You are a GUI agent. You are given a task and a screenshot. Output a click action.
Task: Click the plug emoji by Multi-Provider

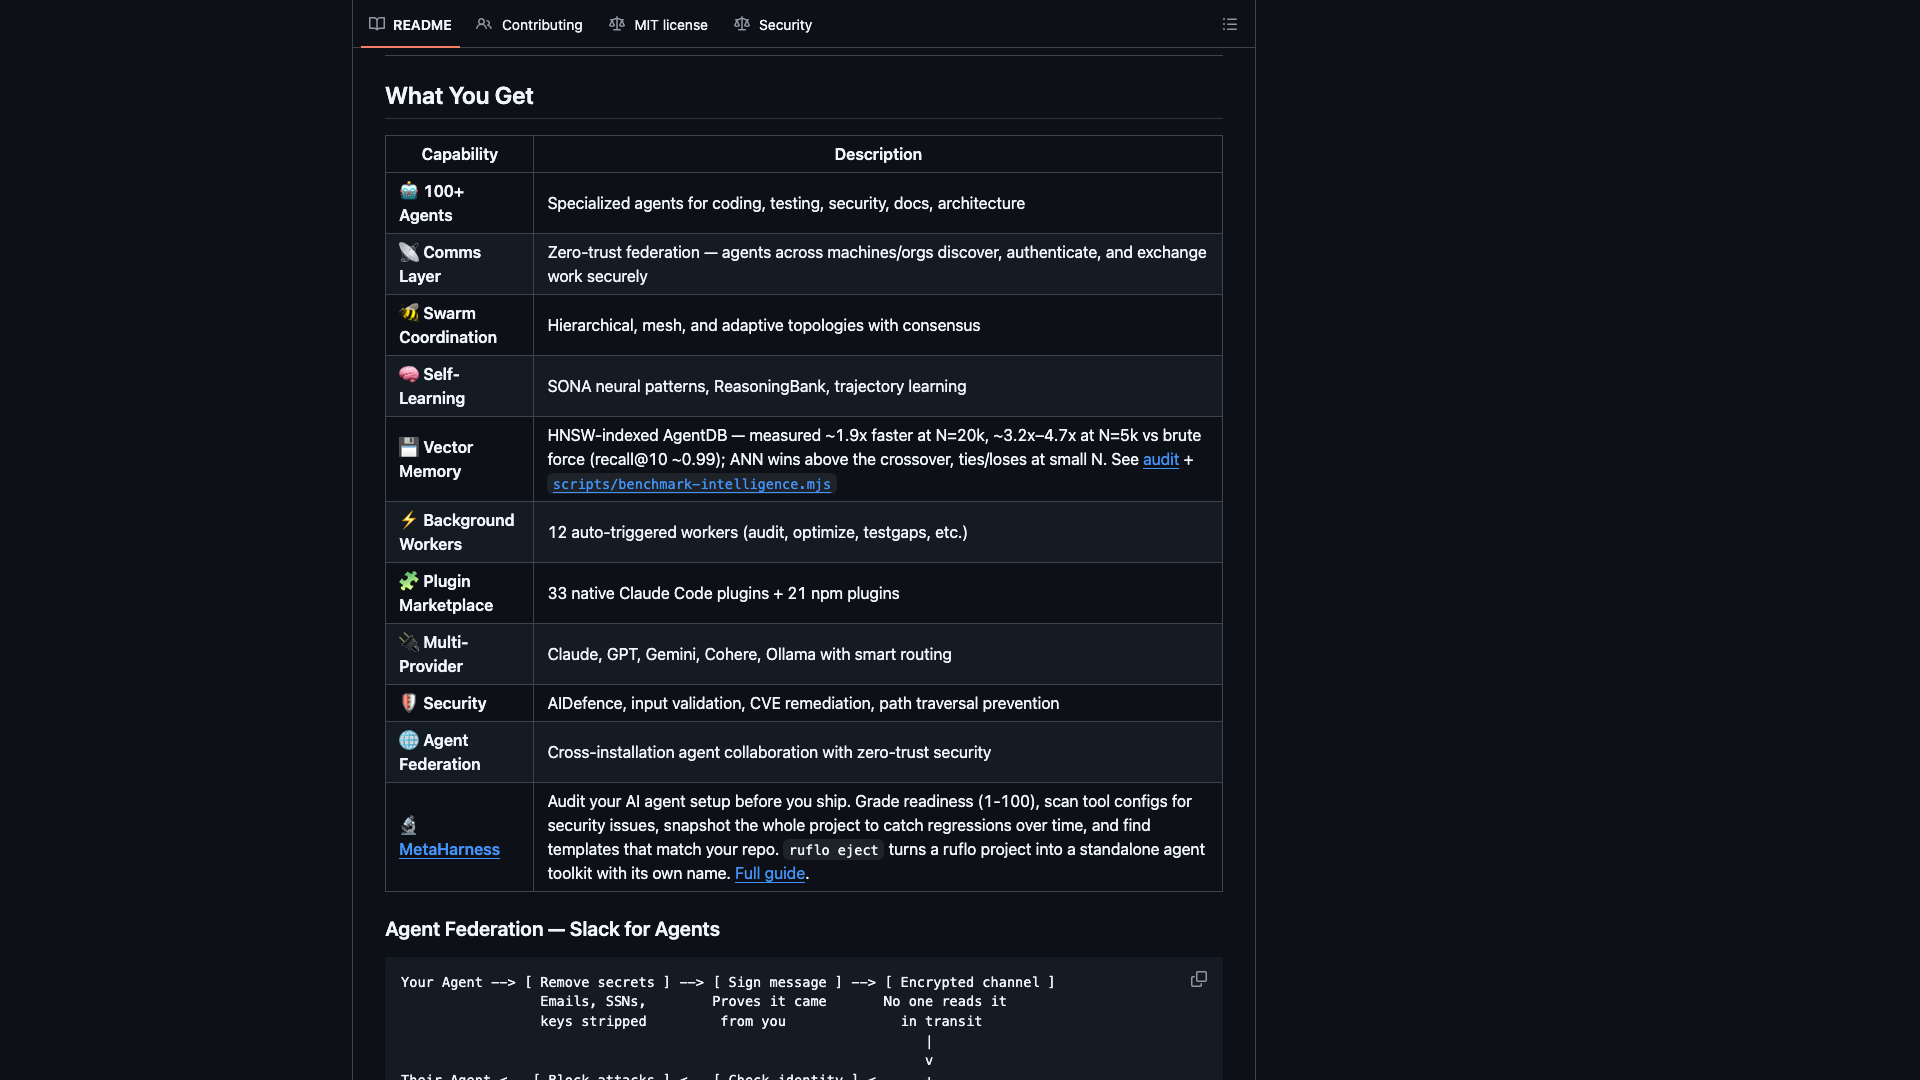click(409, 642)
